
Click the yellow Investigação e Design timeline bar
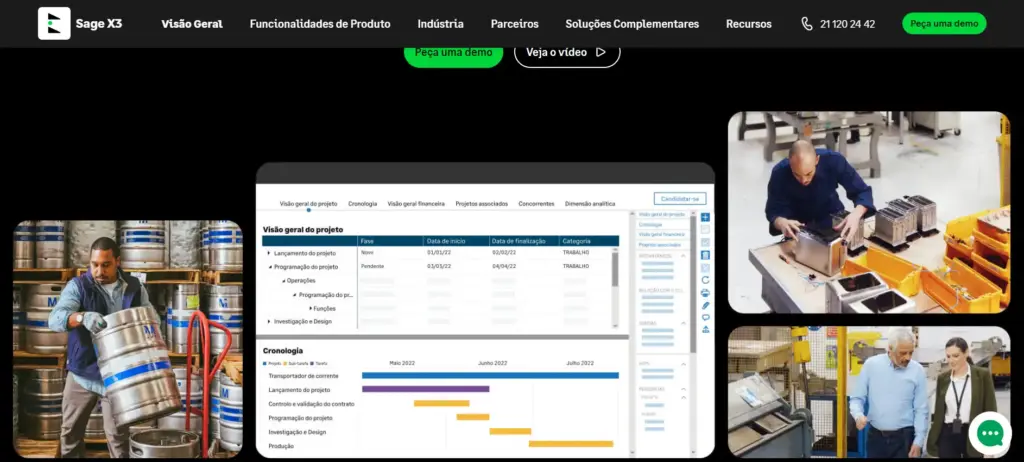(x=510, y=431)
